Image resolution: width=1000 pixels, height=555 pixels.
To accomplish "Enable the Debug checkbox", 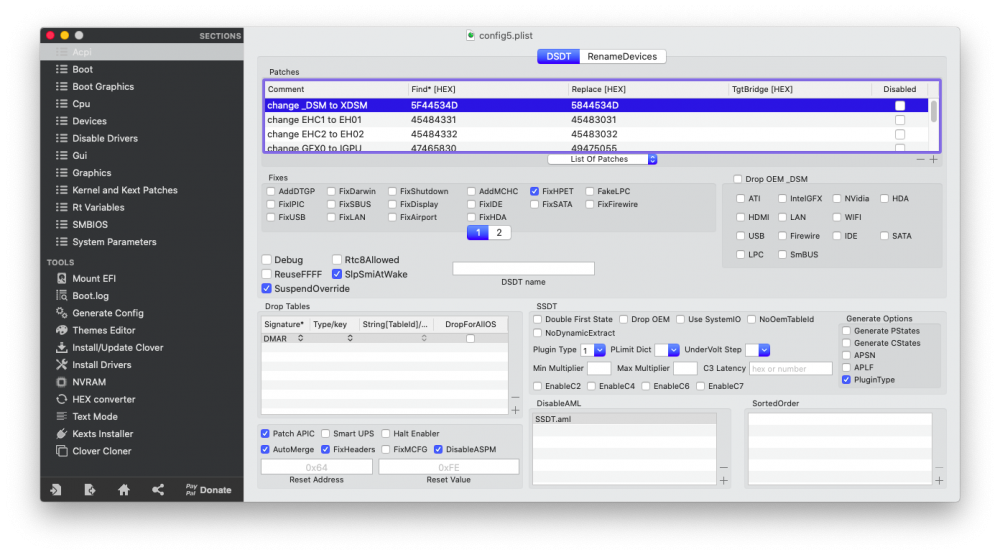I will point(267,260).
